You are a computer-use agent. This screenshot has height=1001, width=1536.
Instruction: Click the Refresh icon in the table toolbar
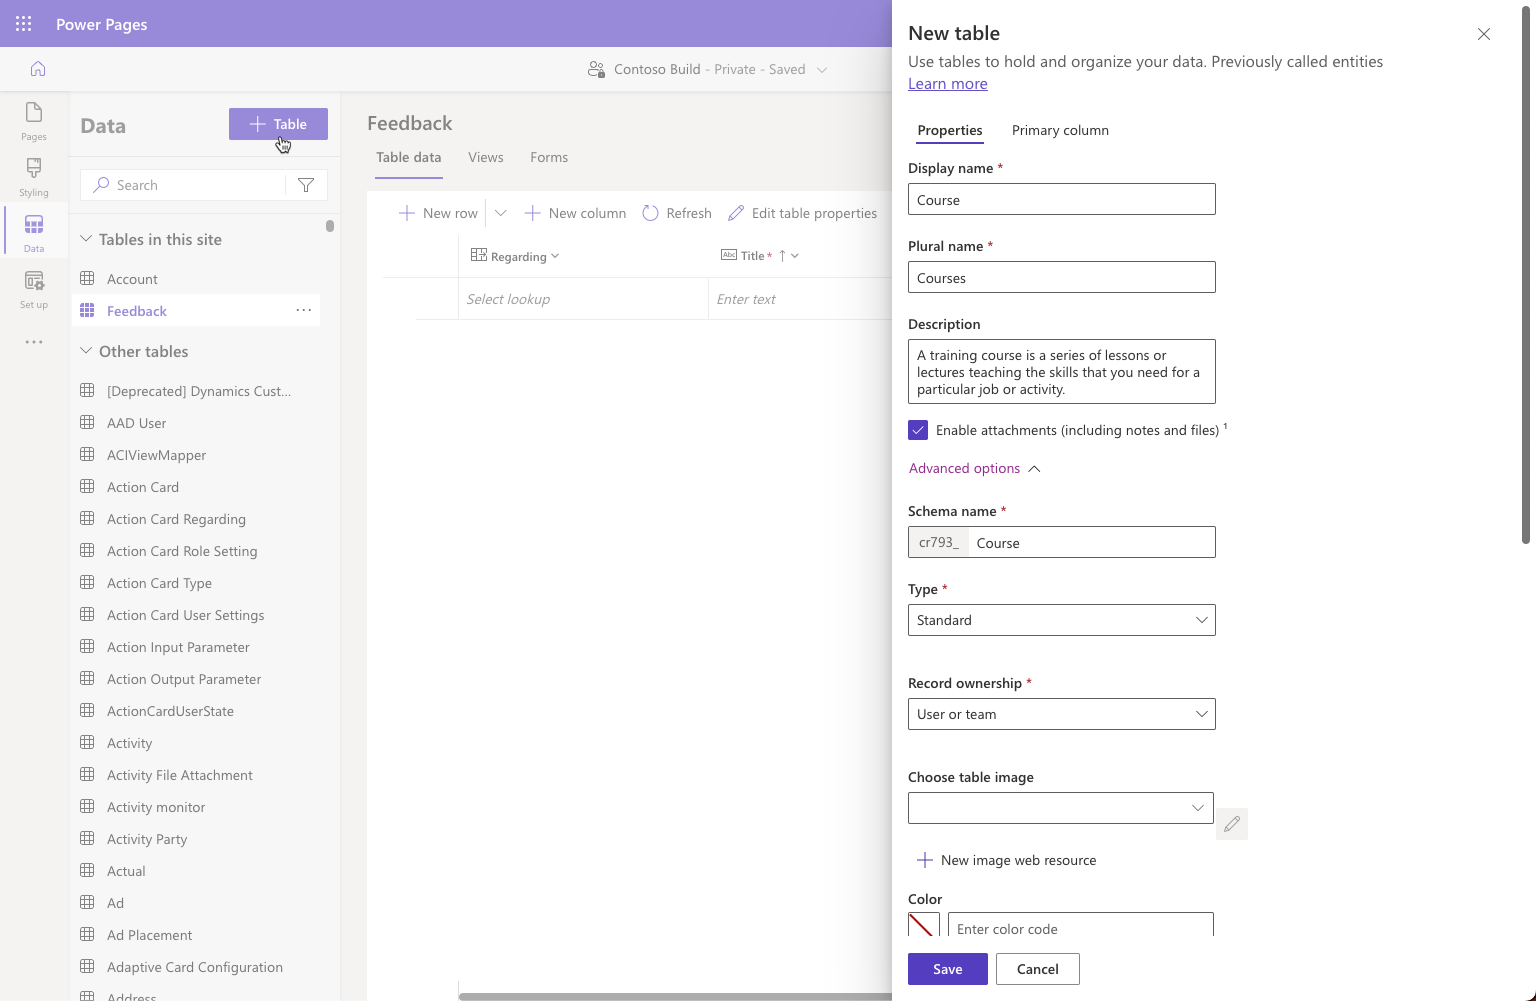650,212
